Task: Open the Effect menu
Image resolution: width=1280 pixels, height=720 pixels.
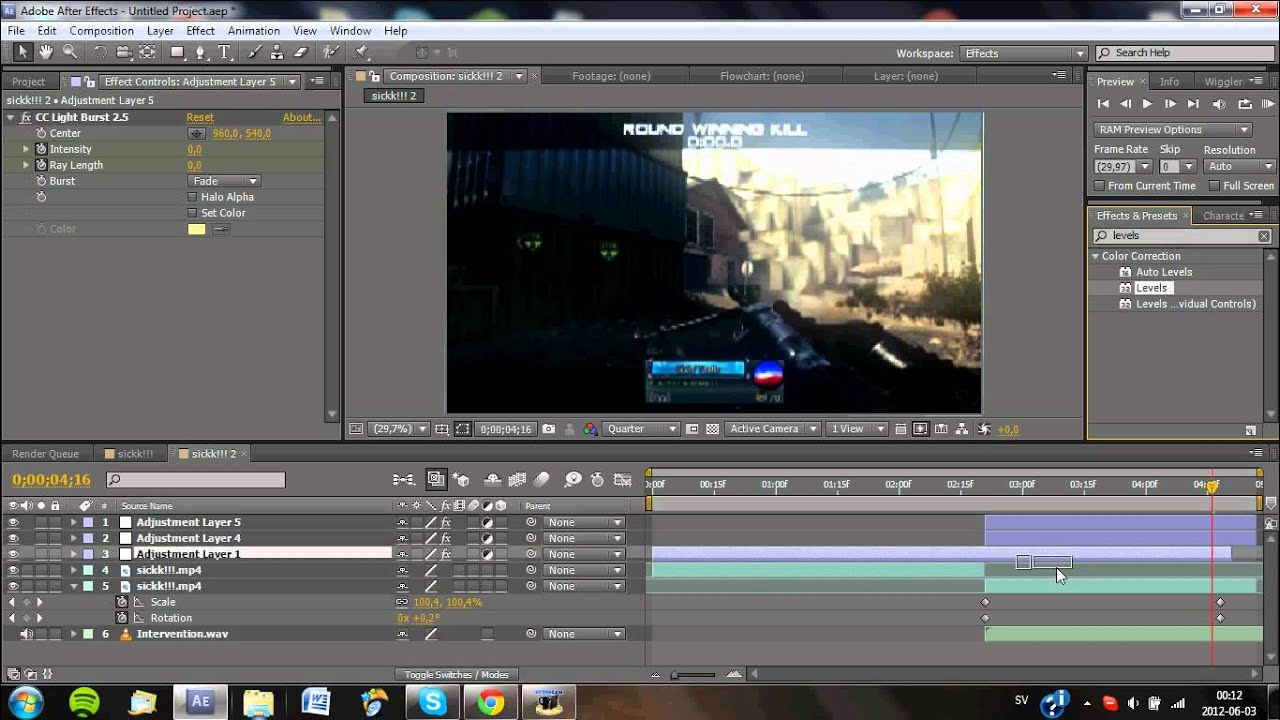Action: (x=200, y=31)
